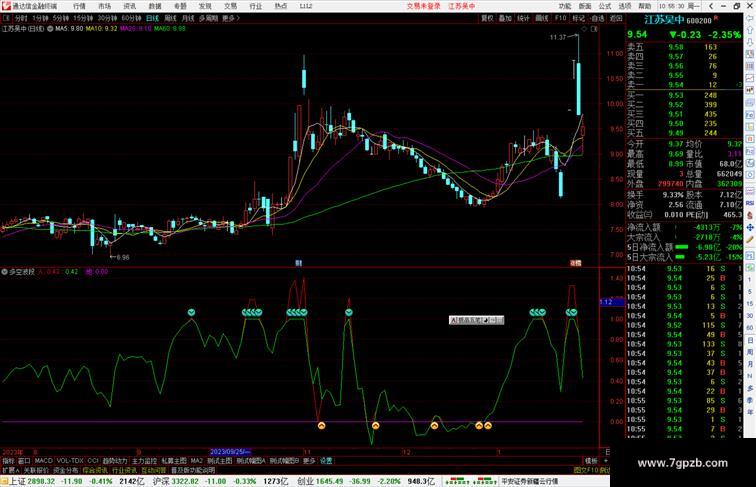Expand 更多 periods next to 多周期
This screenshot has width=756, height=487.
click(x=230, y=18)
